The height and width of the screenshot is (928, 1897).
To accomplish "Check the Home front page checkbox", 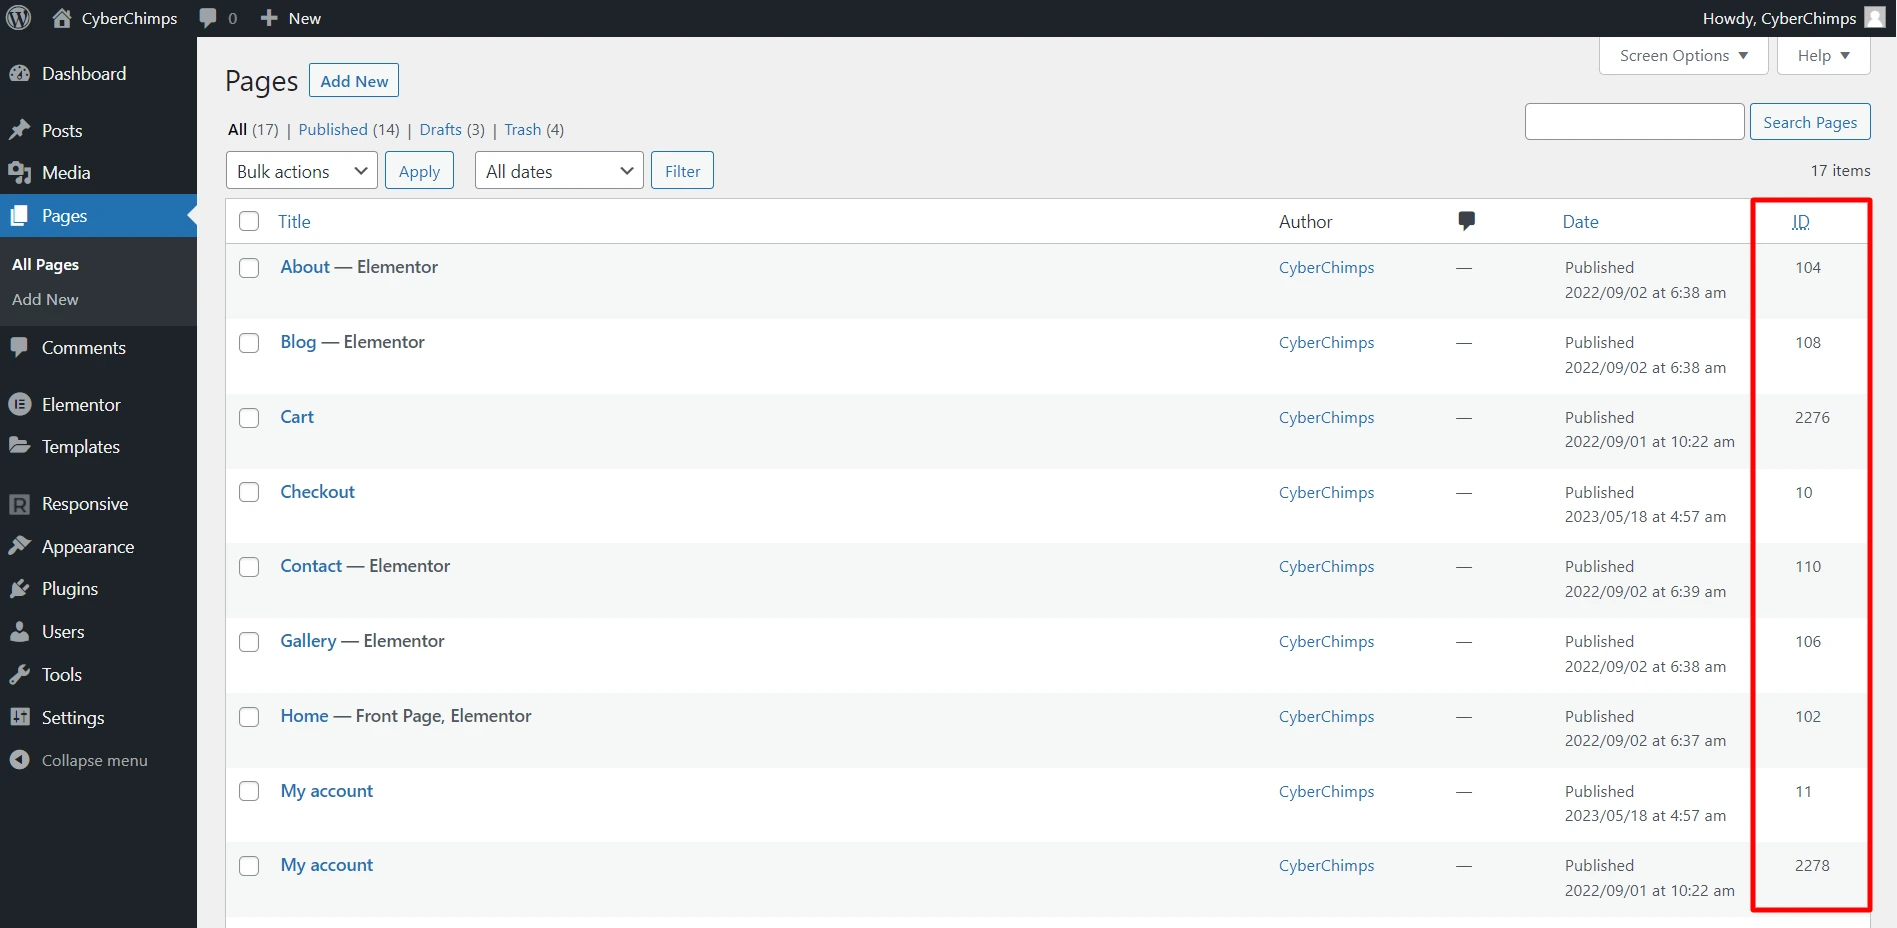I will (249, 717).
